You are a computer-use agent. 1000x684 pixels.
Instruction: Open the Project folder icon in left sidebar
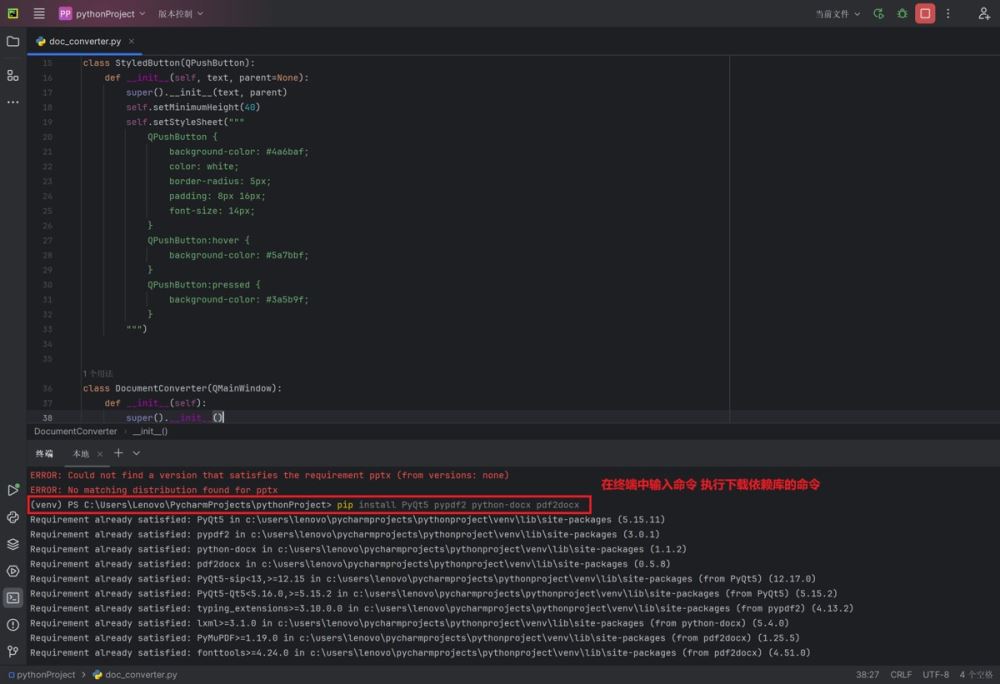pos(12,43)
